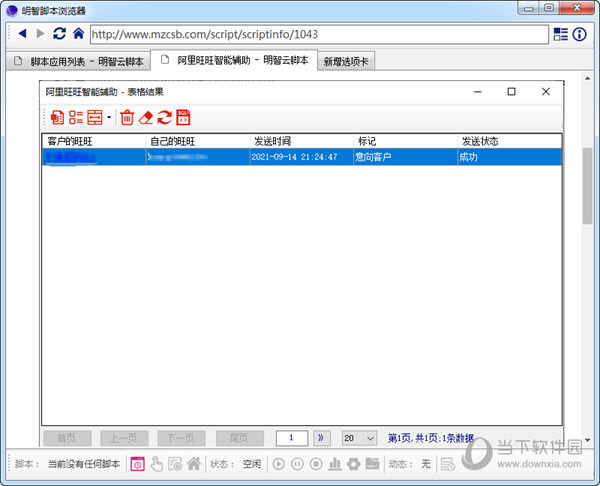Viewport: 600px width, 486px height.
Task: Click the address bar URL field
Action: [320, 34]
